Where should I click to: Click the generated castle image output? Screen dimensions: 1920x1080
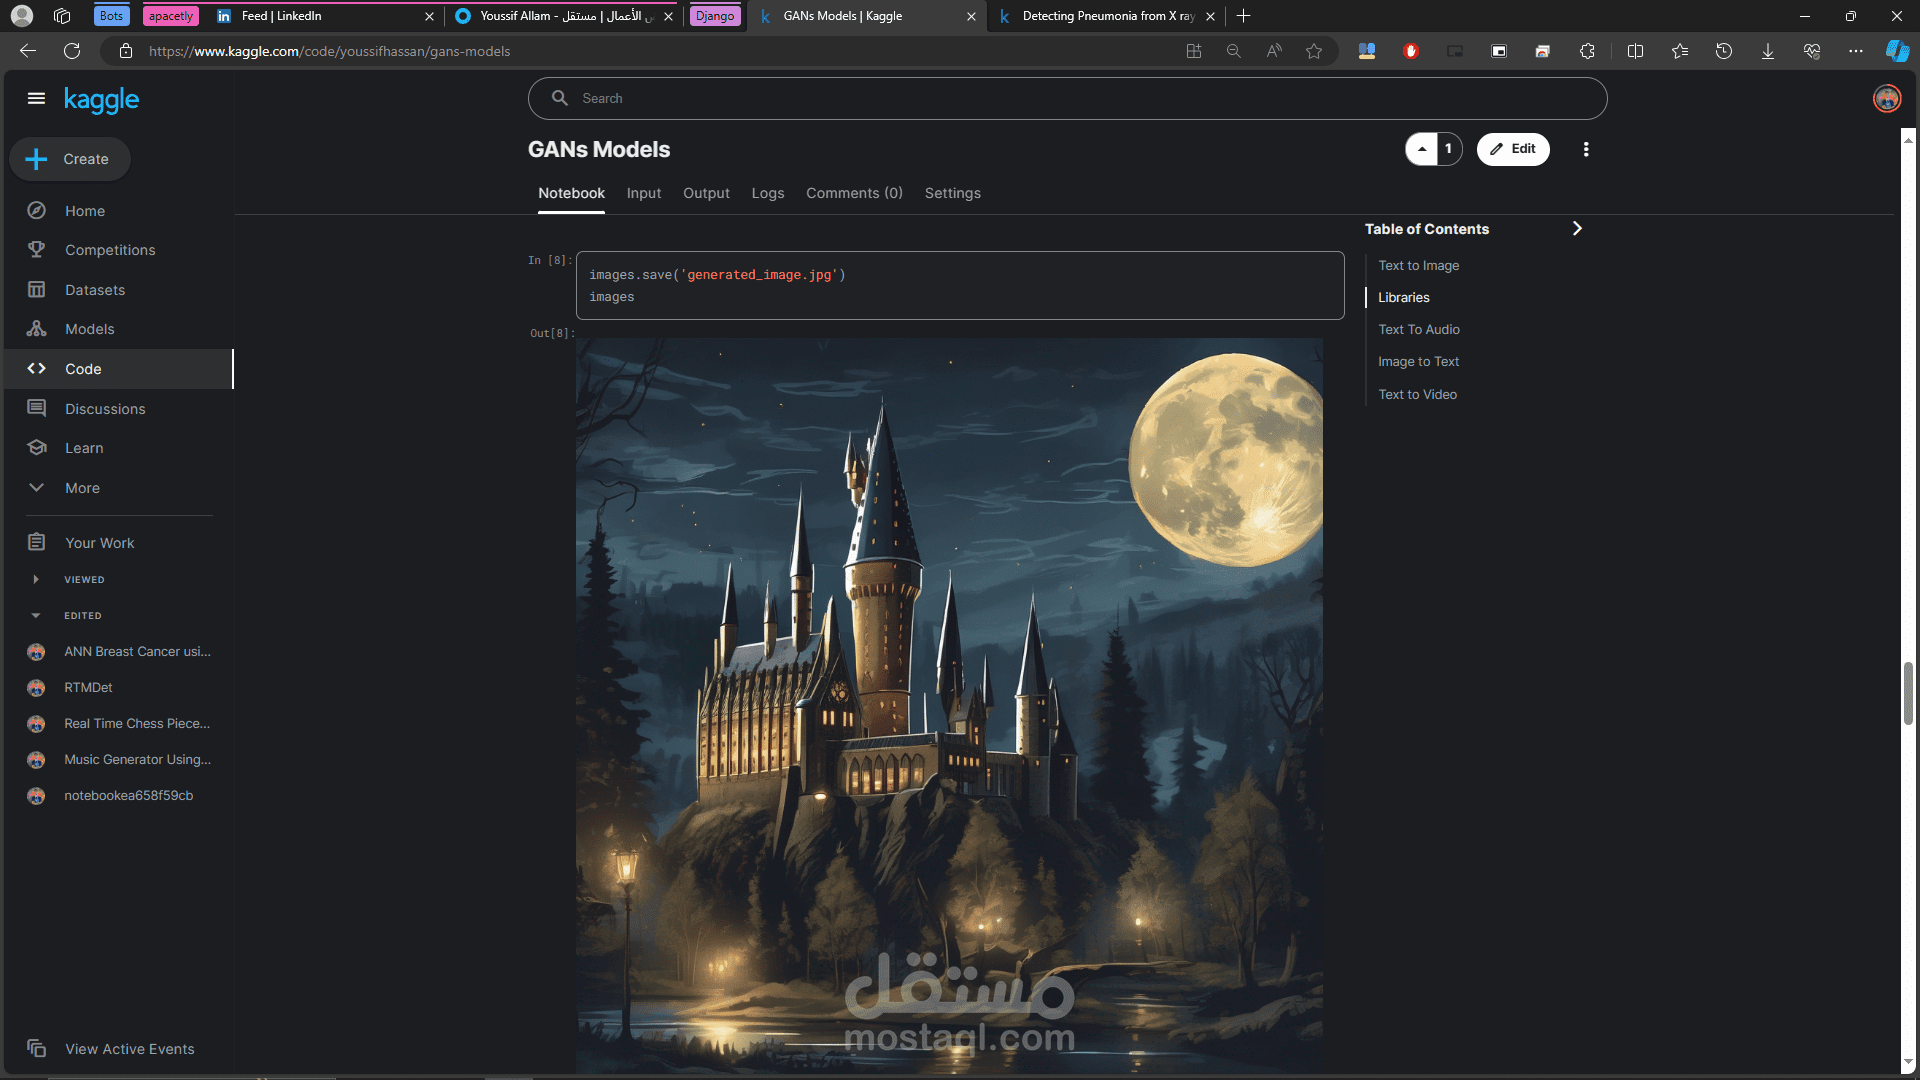pyautogui.click(x=949, y=705)
